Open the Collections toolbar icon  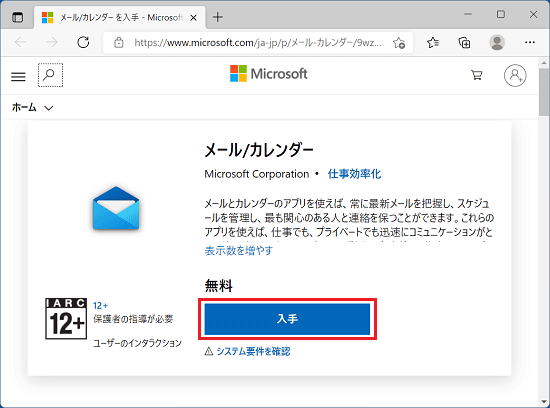pyautogui.click(x=464, y=42)
